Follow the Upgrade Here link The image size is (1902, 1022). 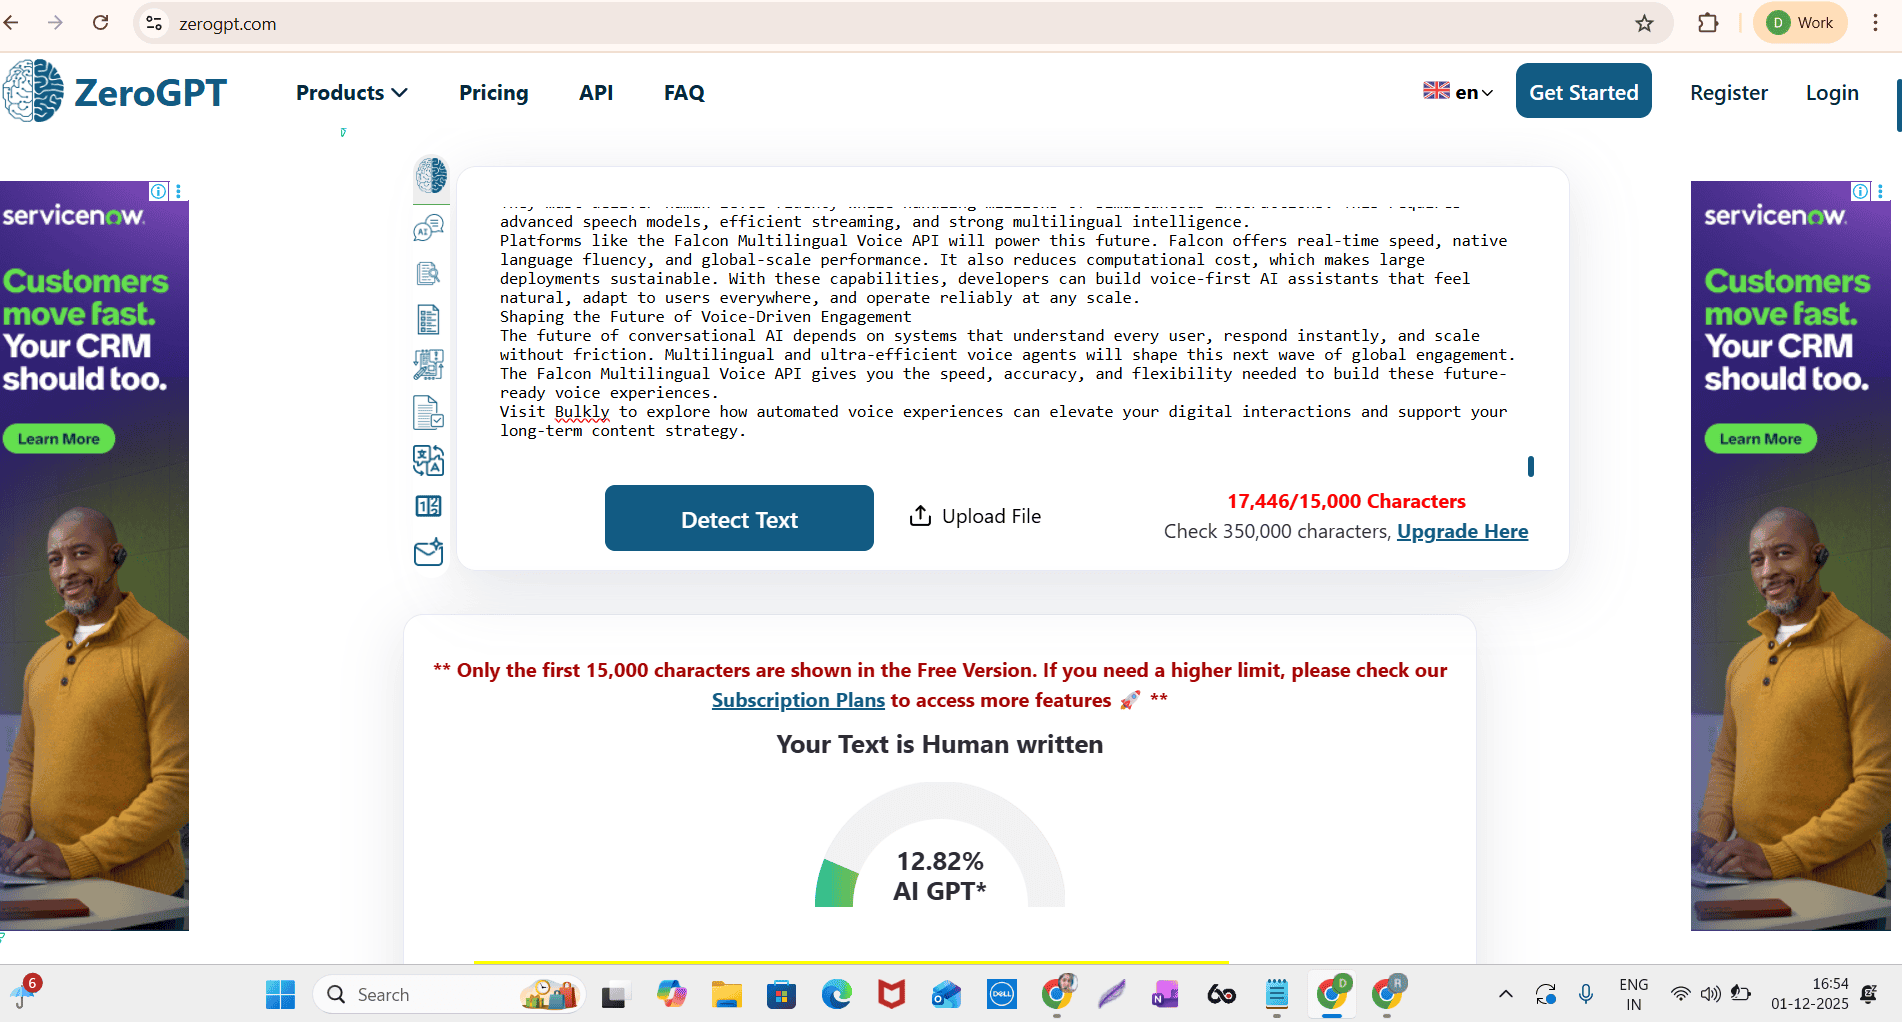point(1462,532)
